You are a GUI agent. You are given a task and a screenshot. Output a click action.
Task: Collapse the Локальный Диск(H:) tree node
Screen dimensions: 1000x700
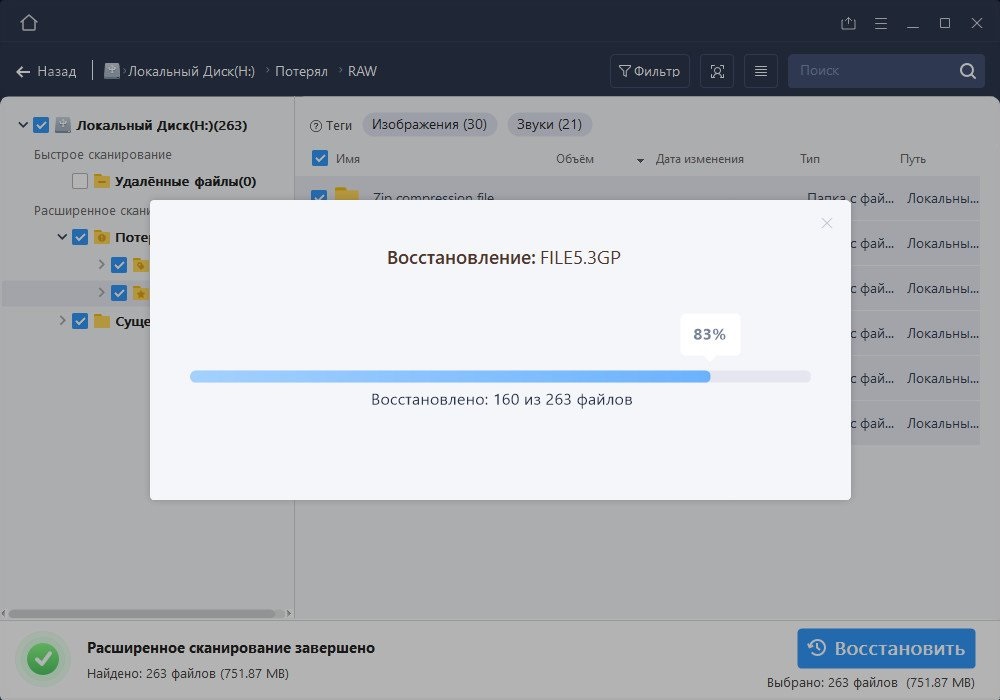[x=23, y=125]
